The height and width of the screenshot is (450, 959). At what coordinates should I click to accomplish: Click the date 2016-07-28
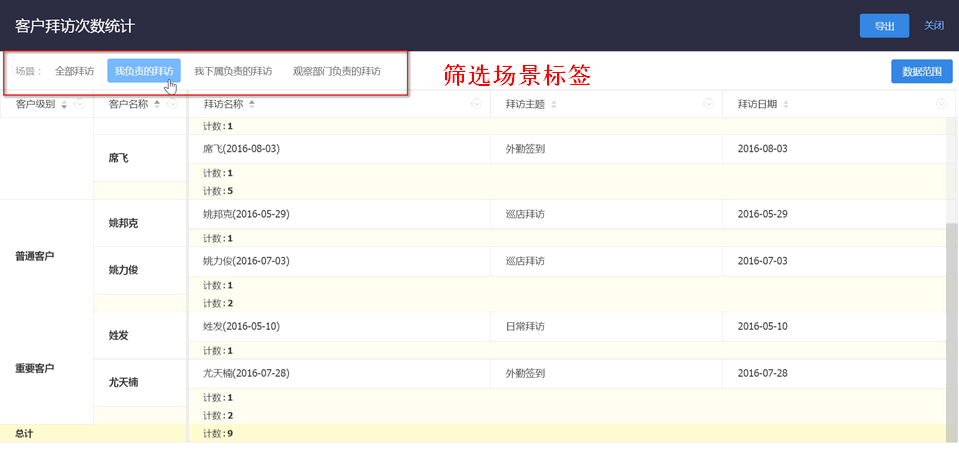click(762, 373)
